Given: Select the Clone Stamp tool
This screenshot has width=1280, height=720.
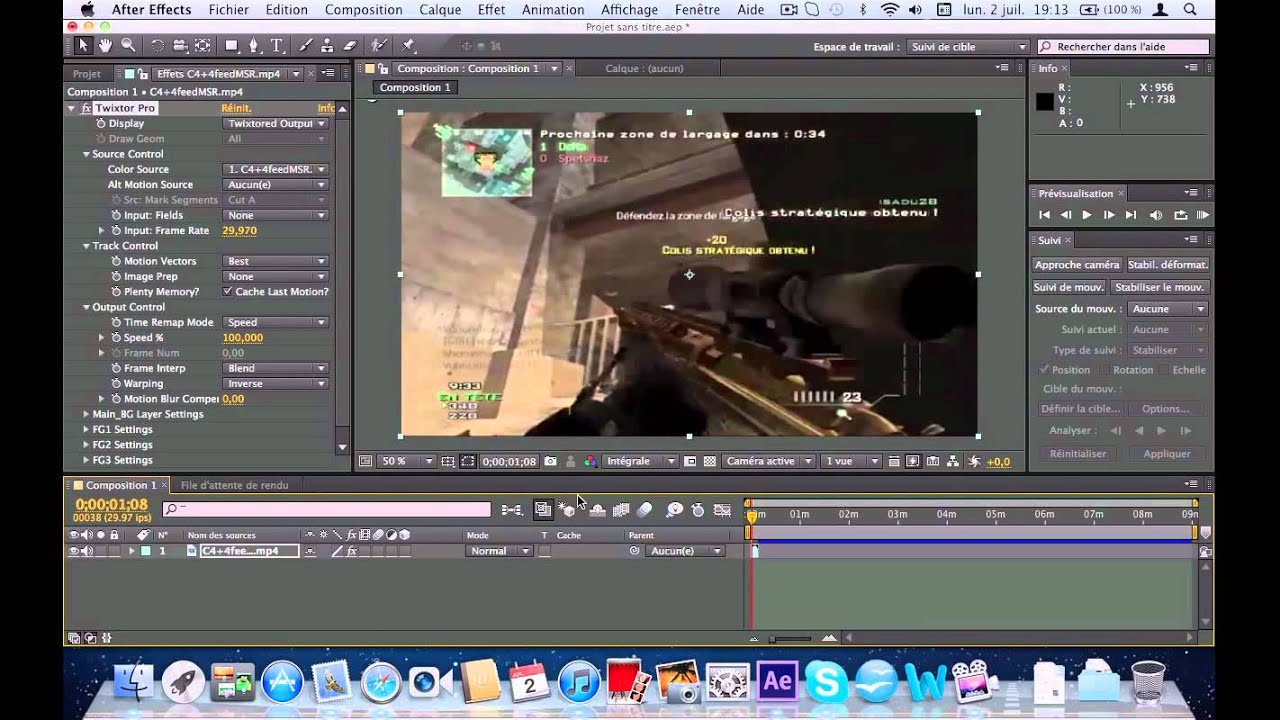Looking at the screenshot, I should click(327, 45).
